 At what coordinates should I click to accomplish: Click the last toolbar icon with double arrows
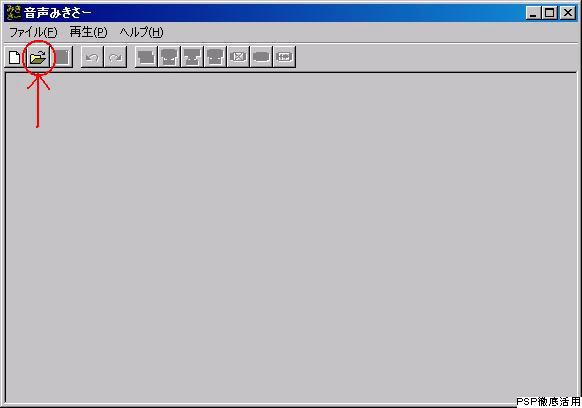284,57
